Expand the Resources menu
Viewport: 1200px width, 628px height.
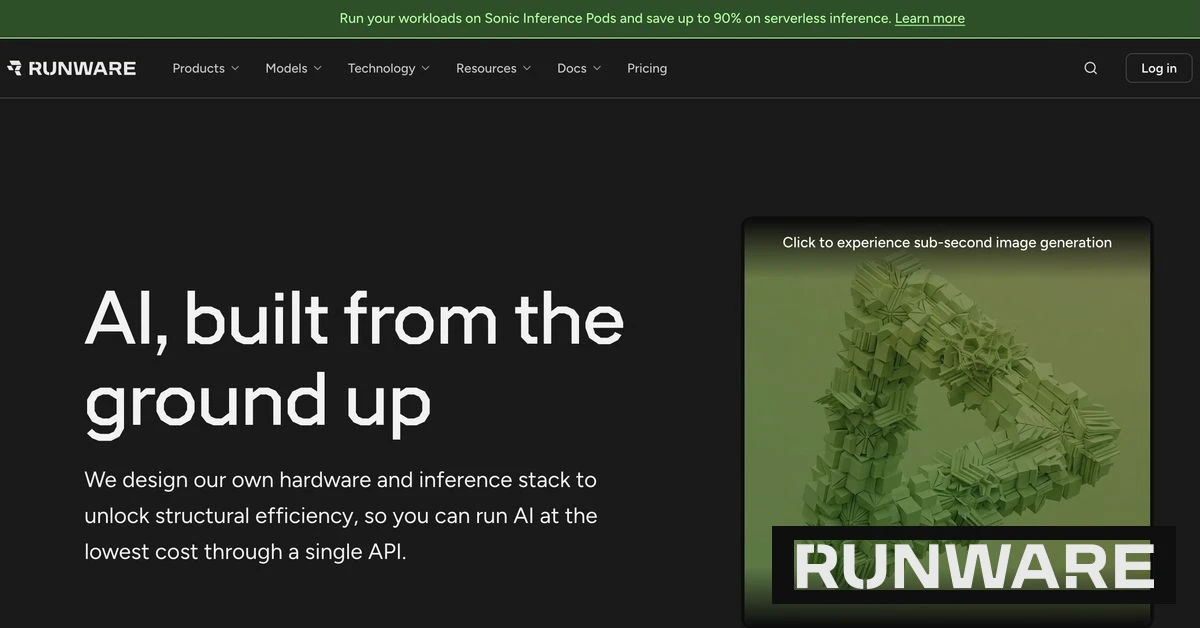(494, 68)
